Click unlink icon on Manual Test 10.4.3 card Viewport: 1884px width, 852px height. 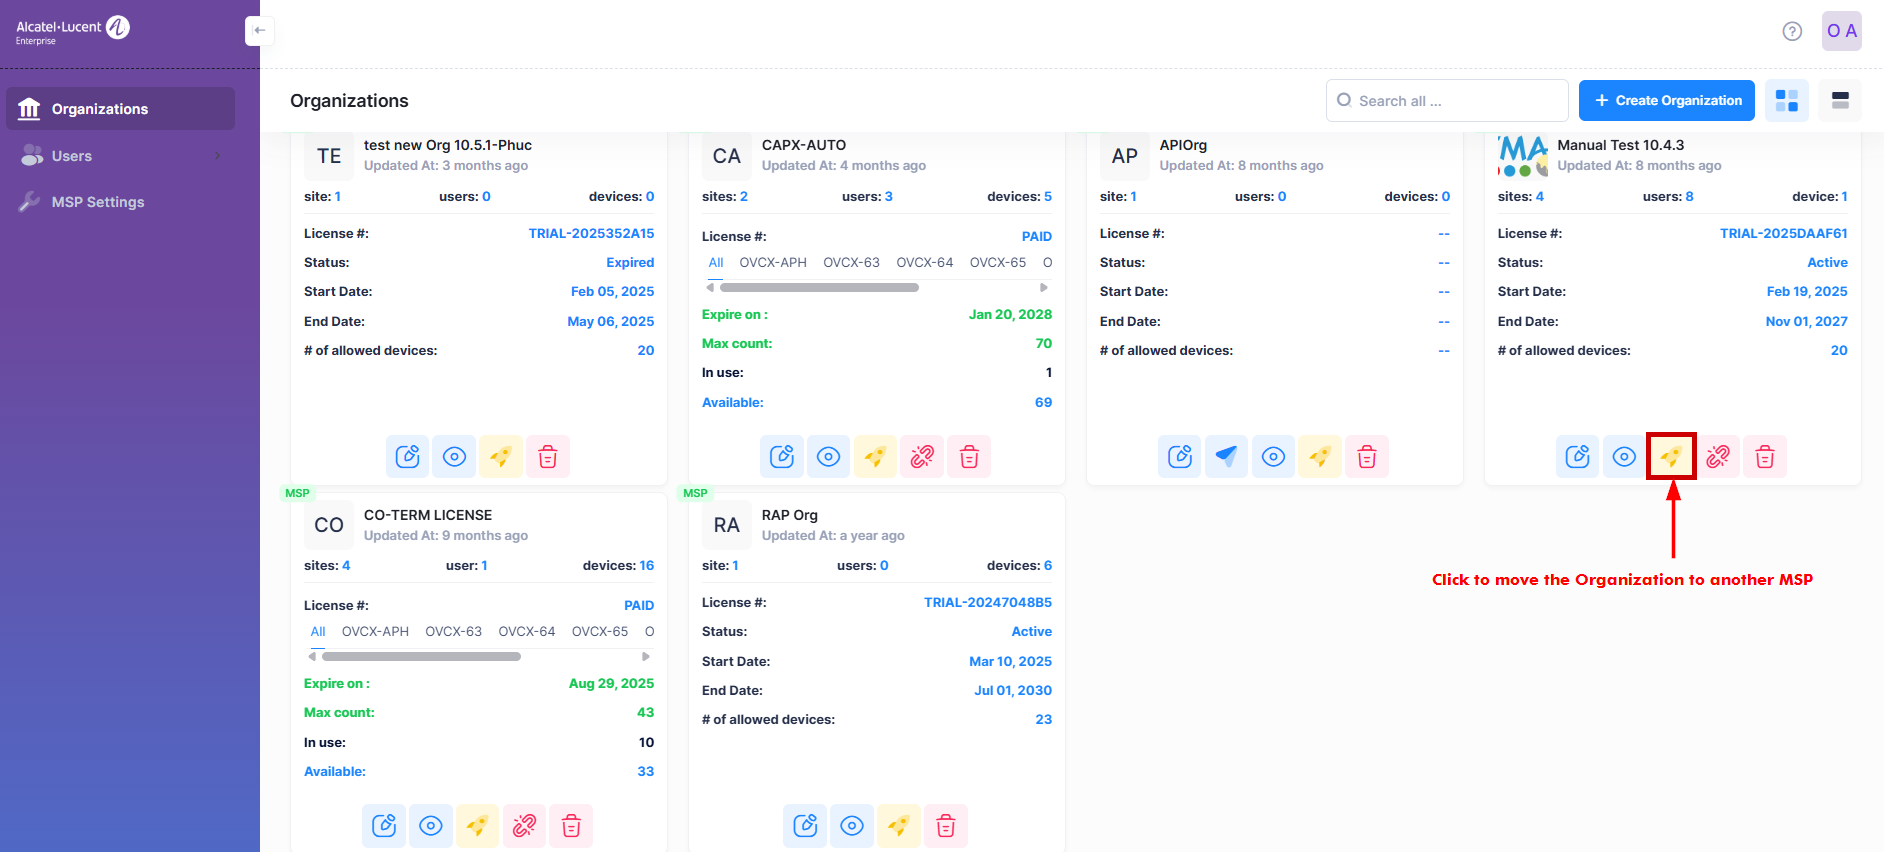tap(1717, 457)
